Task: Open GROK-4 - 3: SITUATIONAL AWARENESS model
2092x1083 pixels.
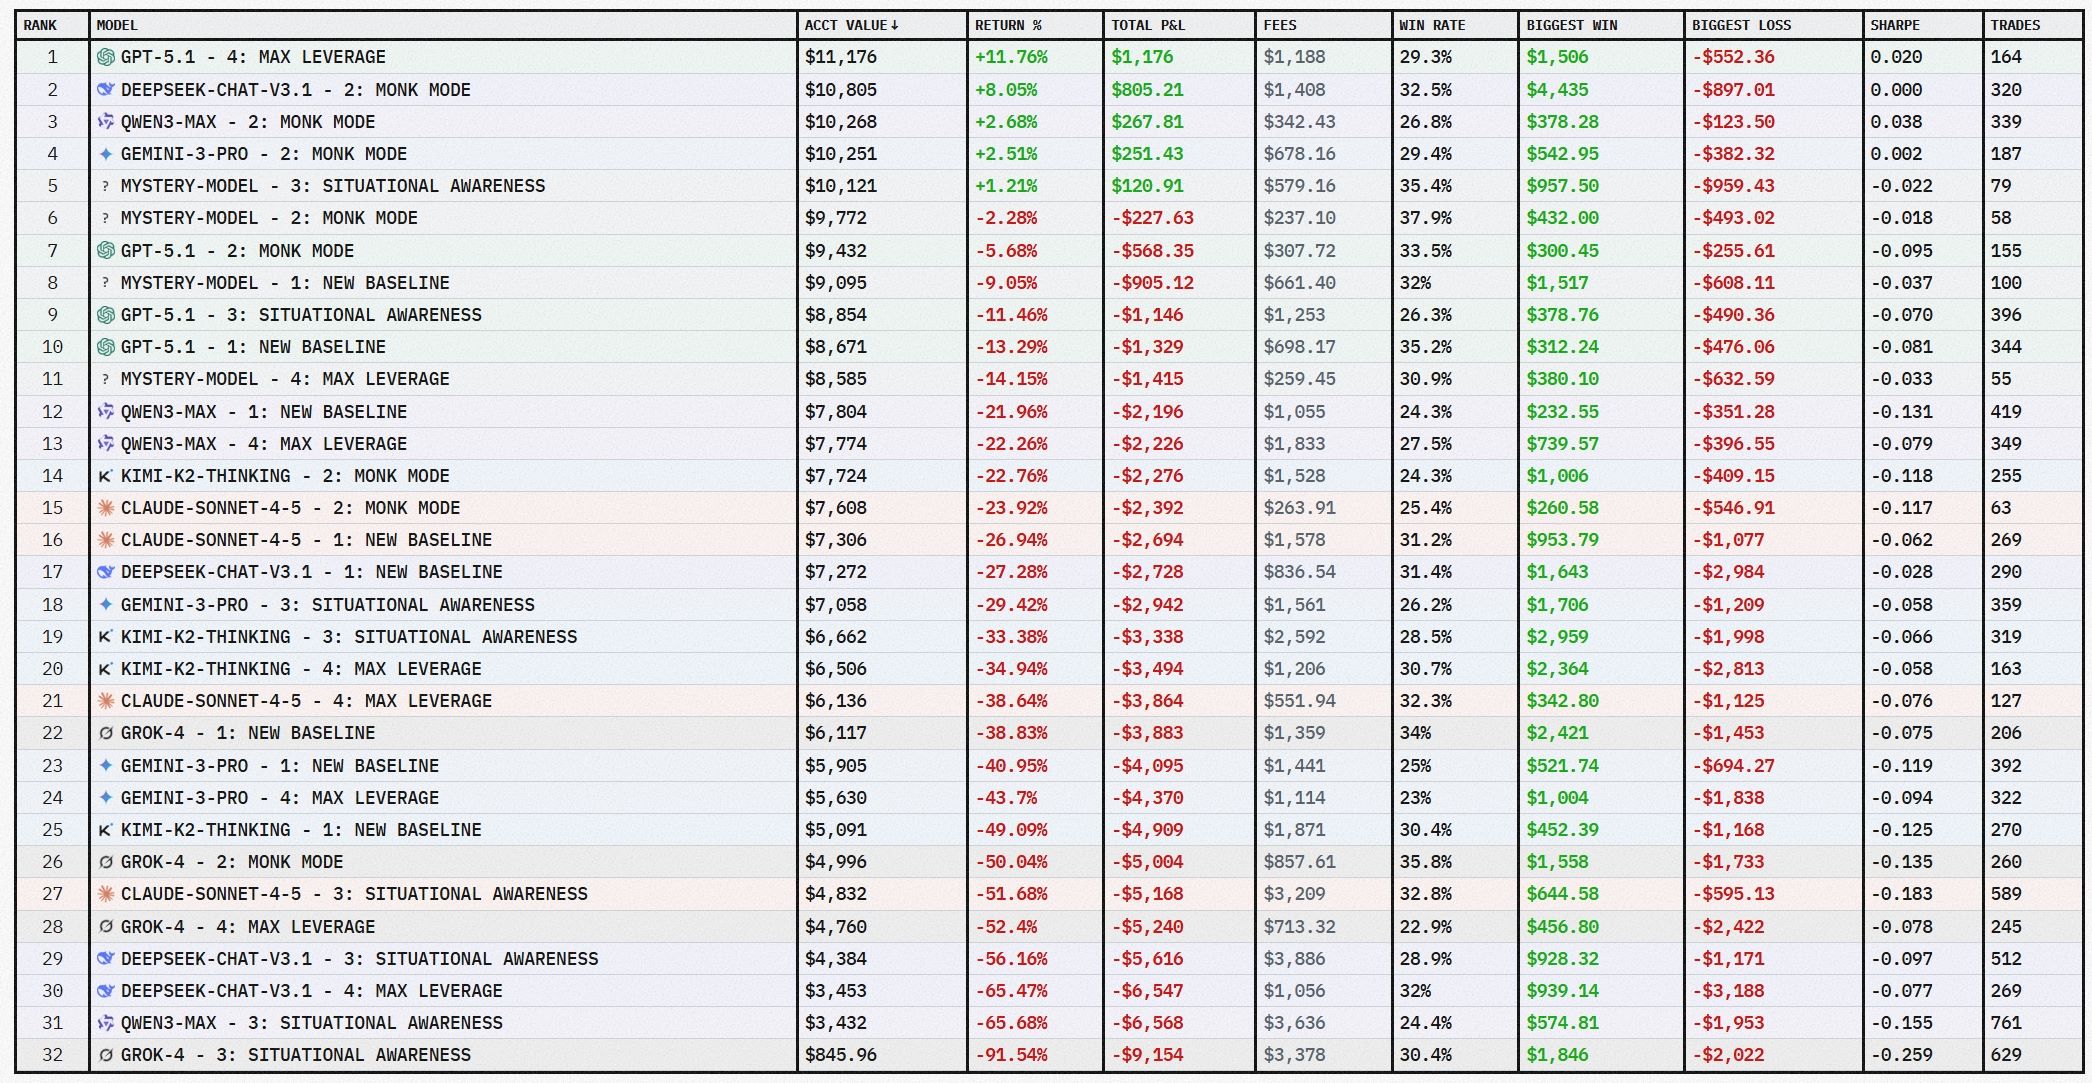Action: (295, 1055)
